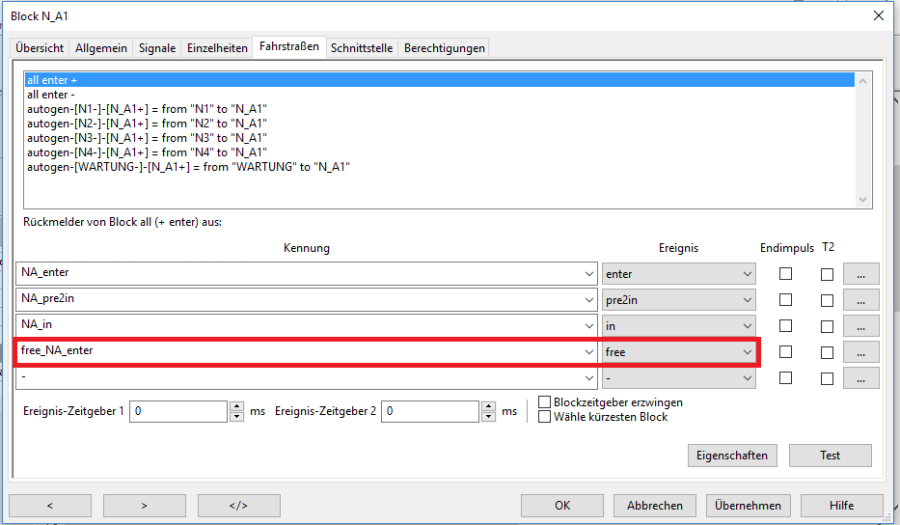Open Ereignis dropdown showing 'pre2in'
Screen dimensions: 900x525
746,299
